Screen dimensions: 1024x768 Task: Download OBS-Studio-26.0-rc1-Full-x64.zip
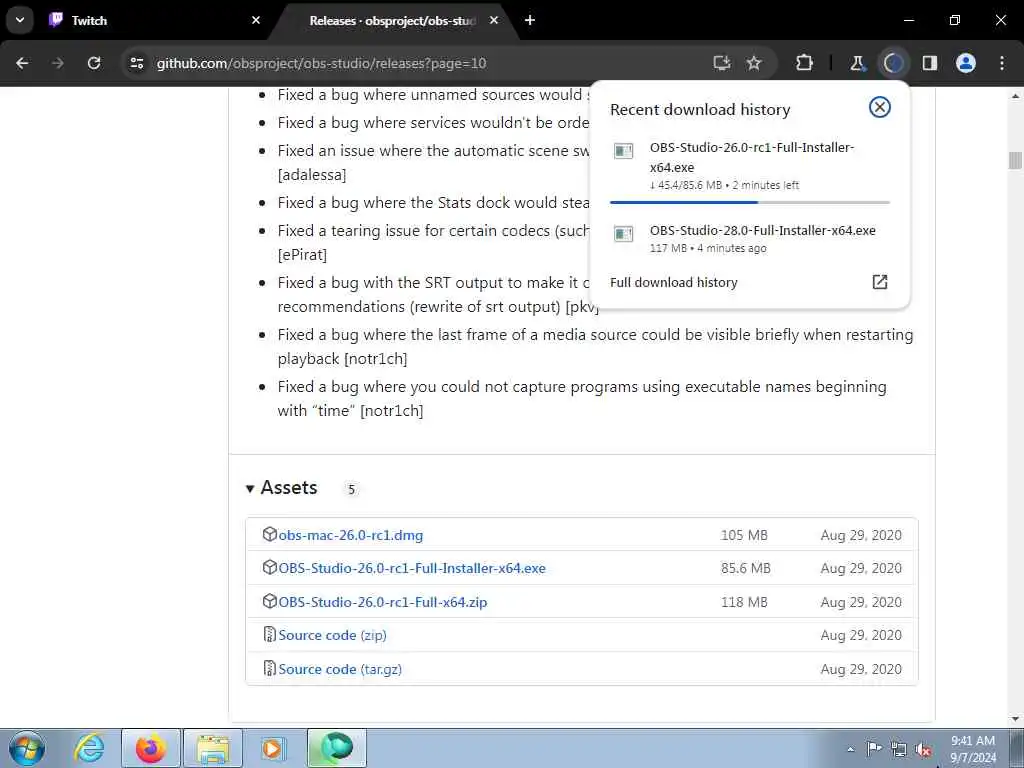[x=383, y=602]
